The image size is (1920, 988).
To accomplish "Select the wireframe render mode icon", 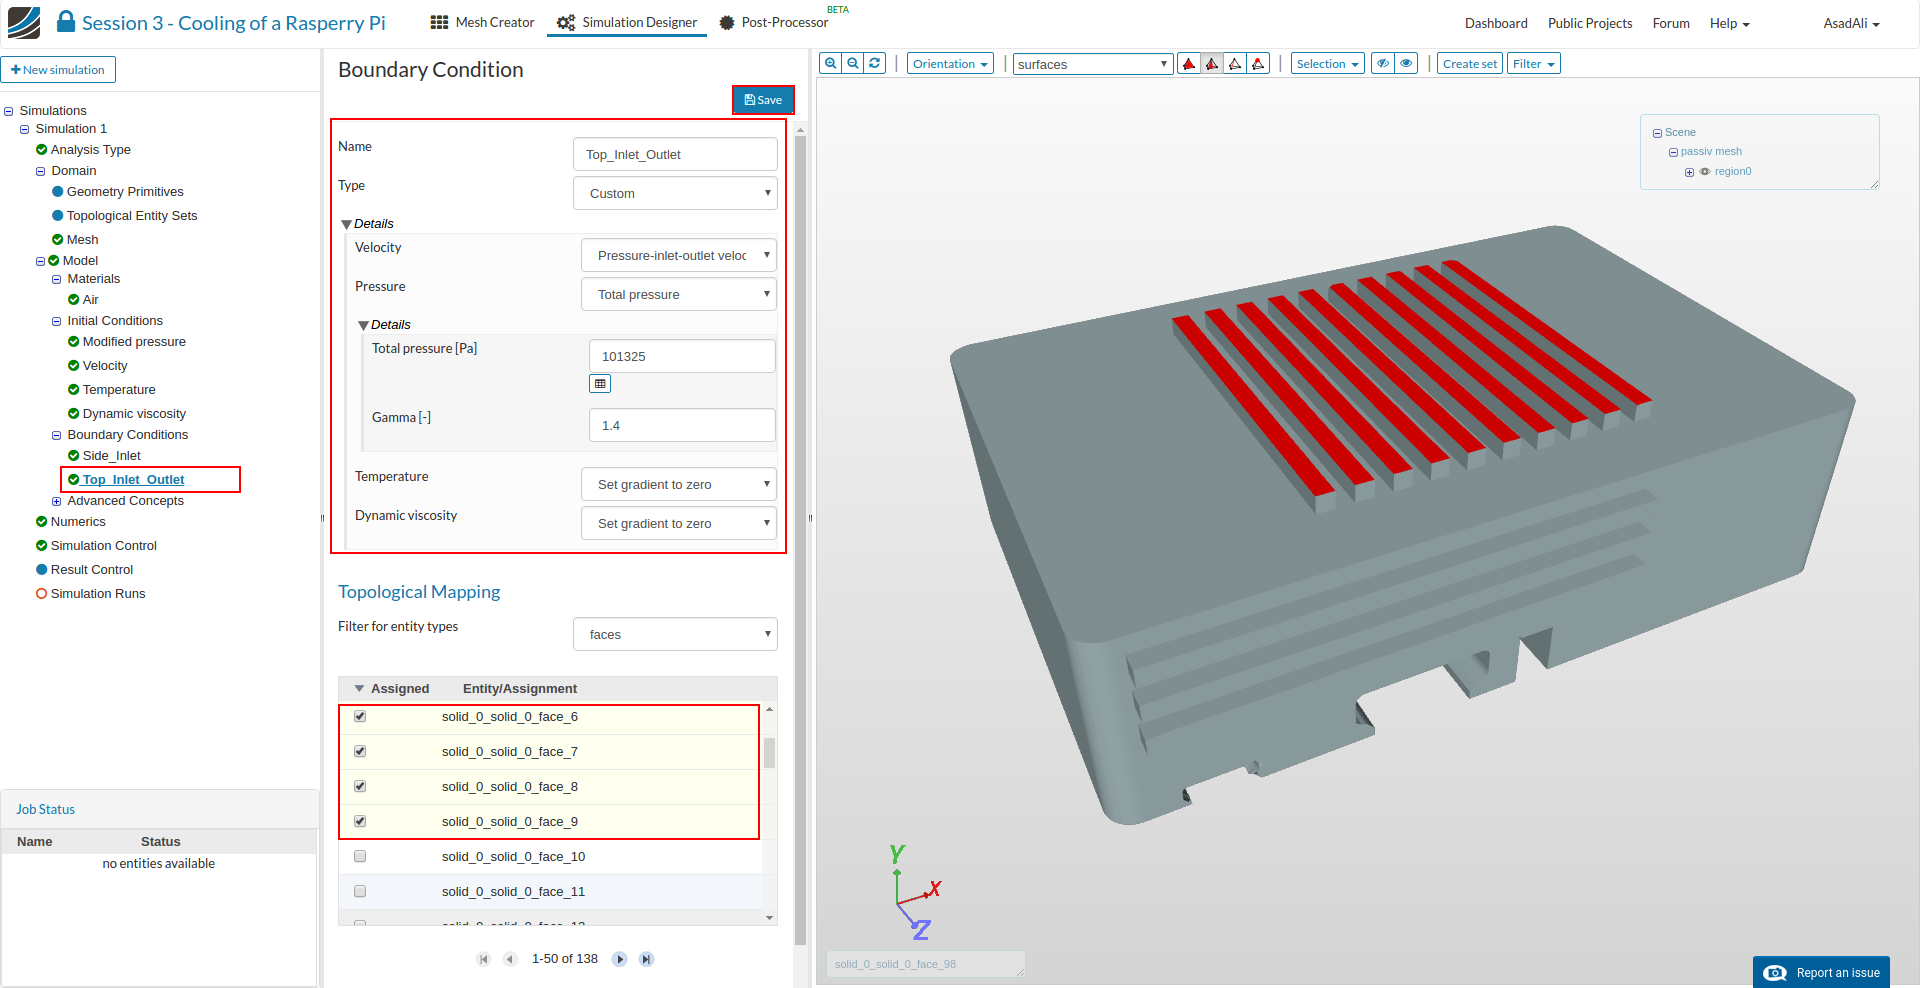I will pos(1235,64).
